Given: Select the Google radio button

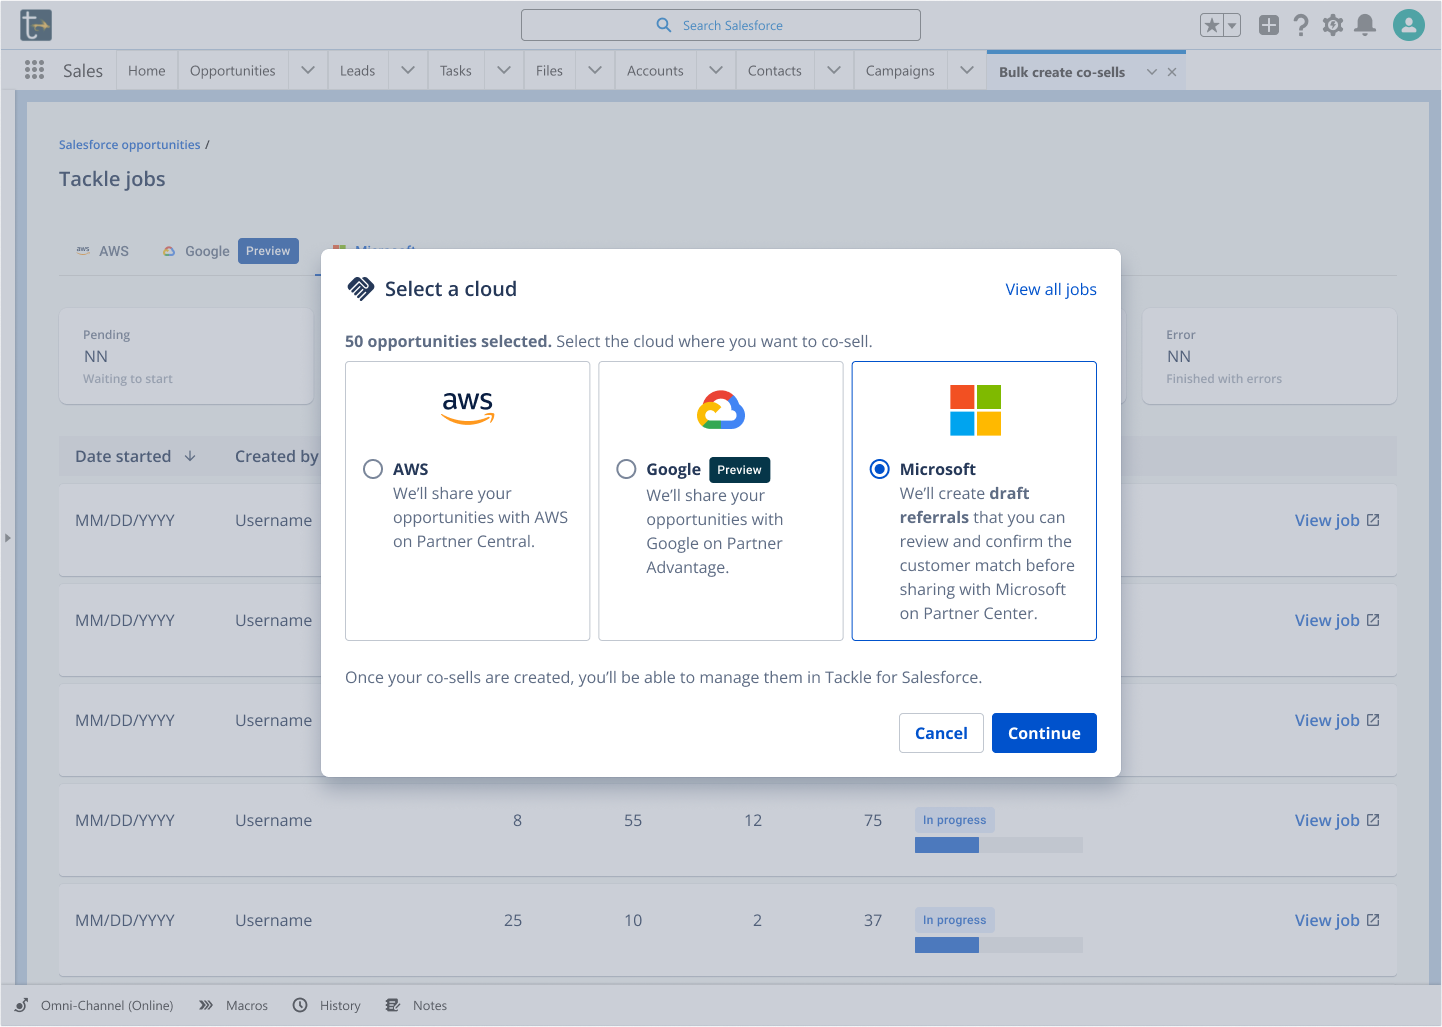Looking at the screenshot, I should [626, 469].
